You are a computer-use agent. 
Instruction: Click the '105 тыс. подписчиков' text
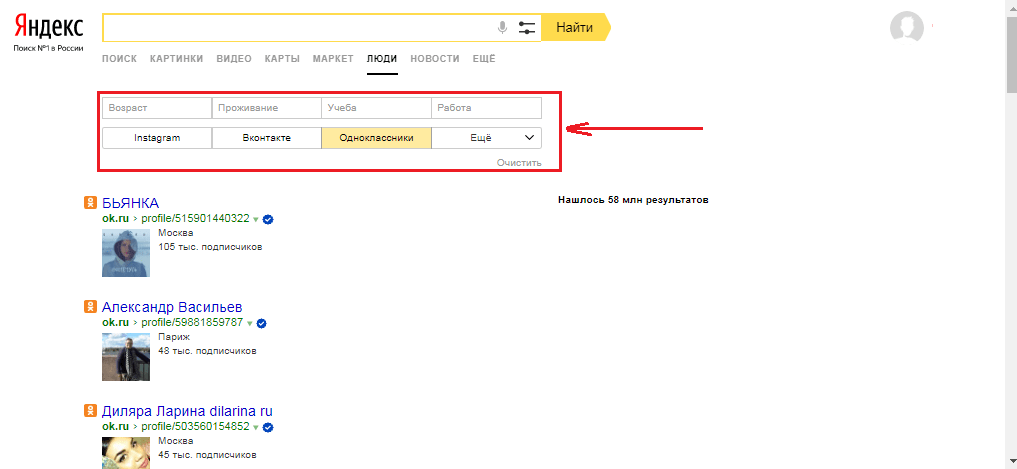[x=210, y=247]
